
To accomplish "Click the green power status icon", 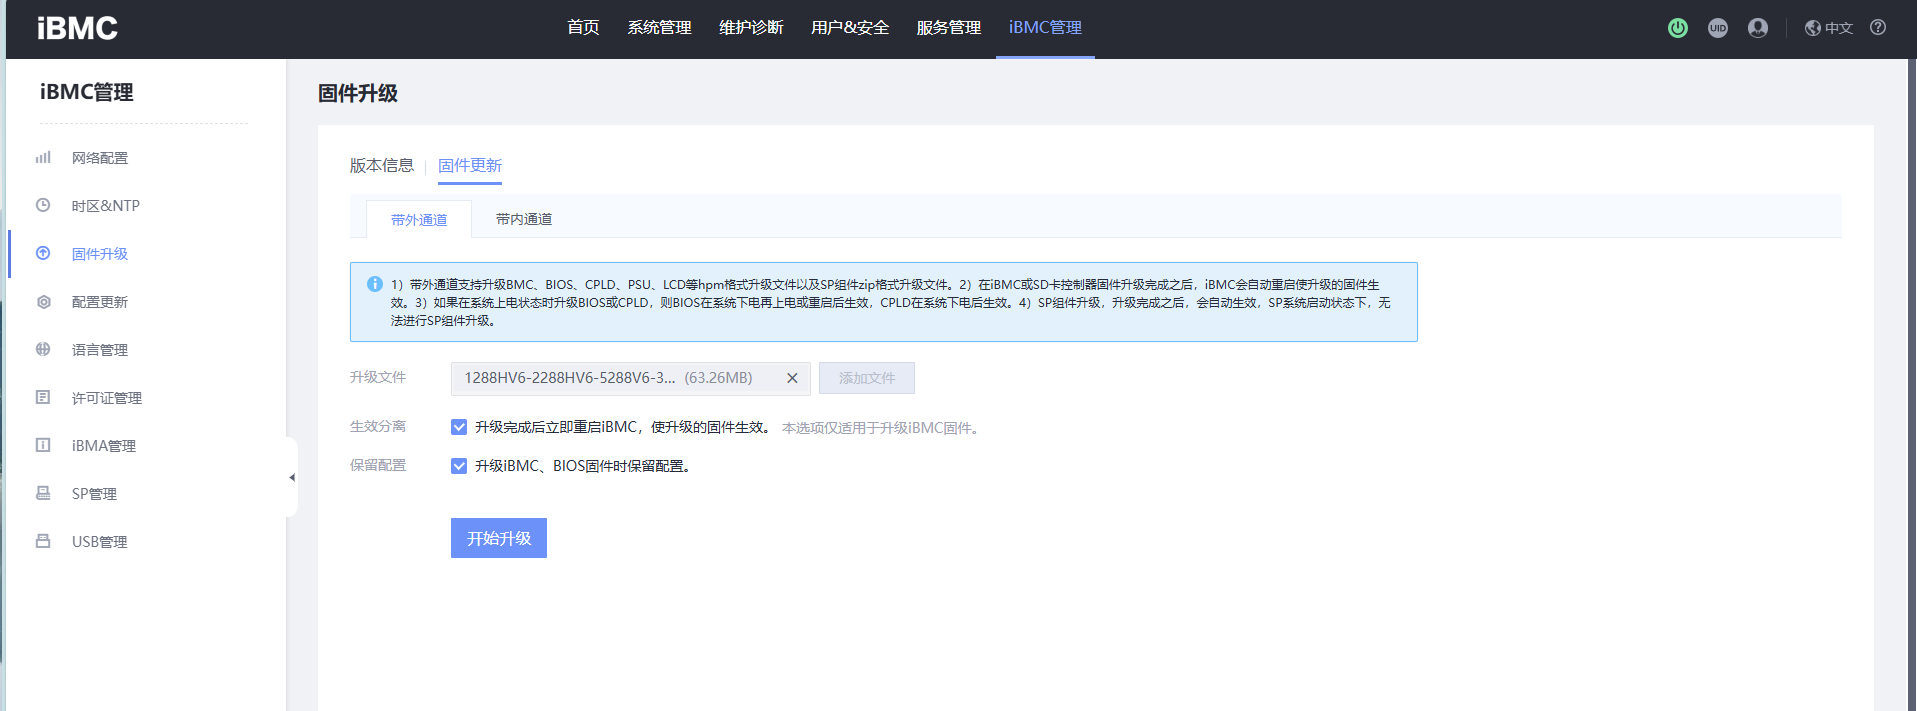I will tap(1677, 28).
